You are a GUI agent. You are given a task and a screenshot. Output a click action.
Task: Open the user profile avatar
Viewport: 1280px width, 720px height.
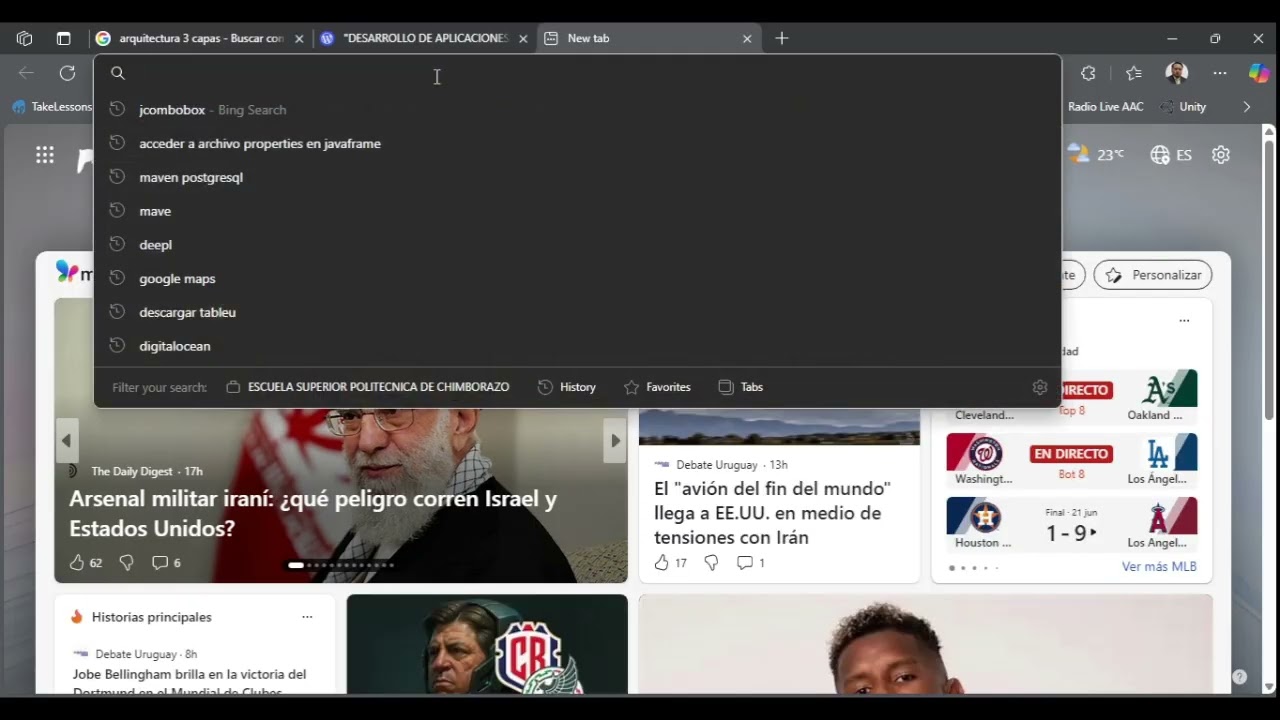[x=1176, y=73]
